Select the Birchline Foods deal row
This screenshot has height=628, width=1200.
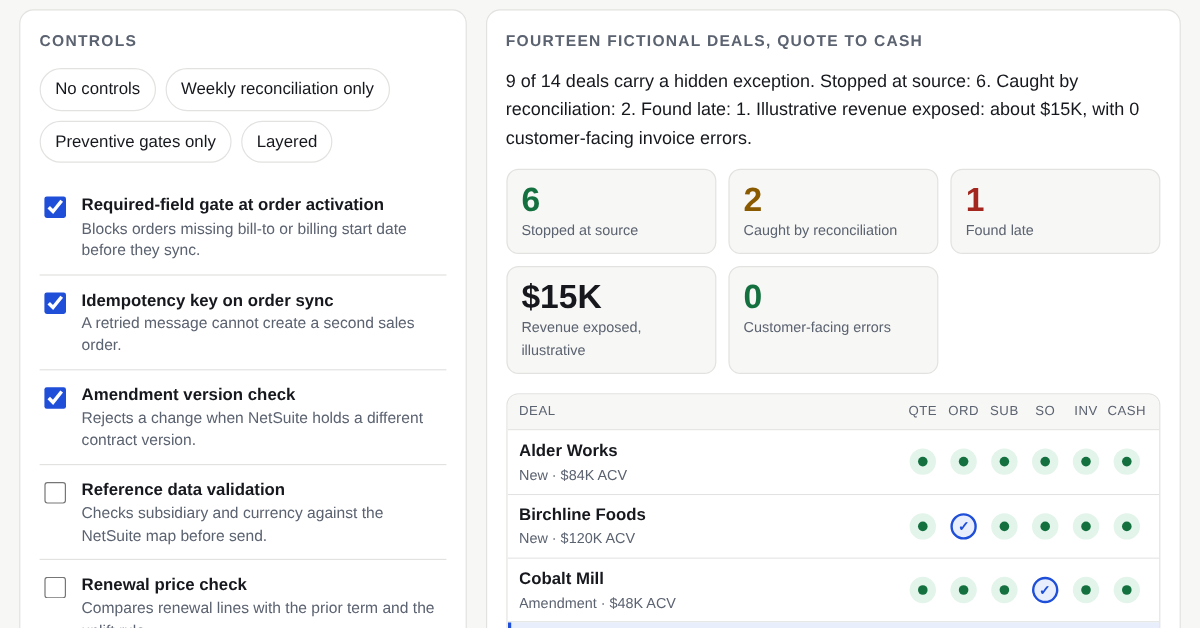[833, 526]
